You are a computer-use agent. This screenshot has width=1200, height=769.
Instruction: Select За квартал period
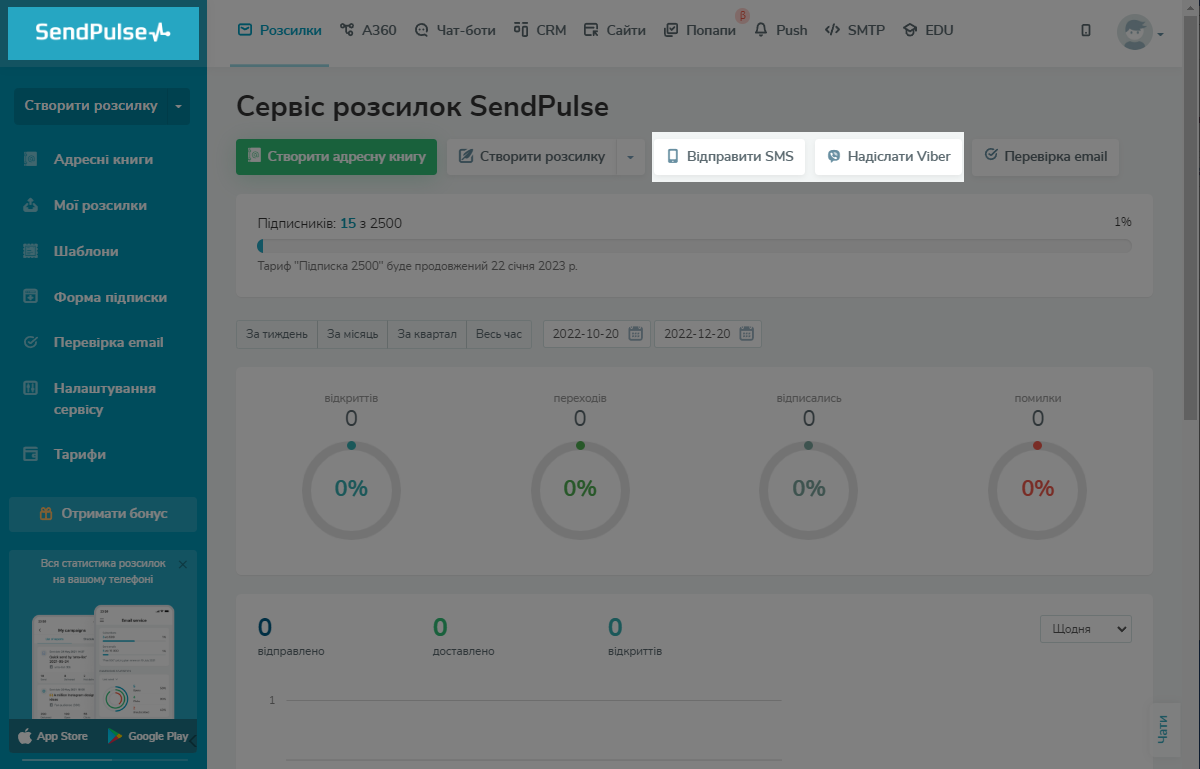click(x=427, y=334)
